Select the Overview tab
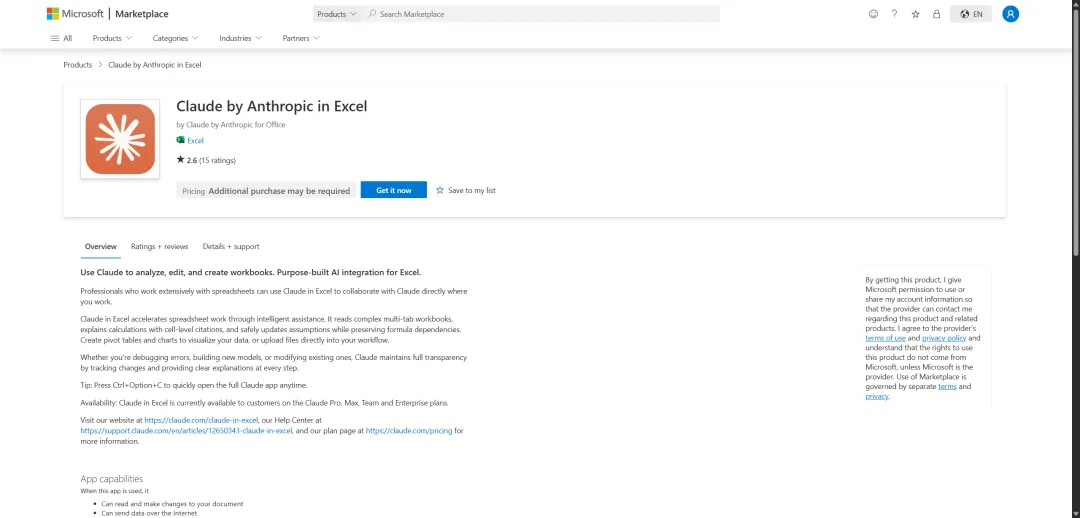 point(101,247)
